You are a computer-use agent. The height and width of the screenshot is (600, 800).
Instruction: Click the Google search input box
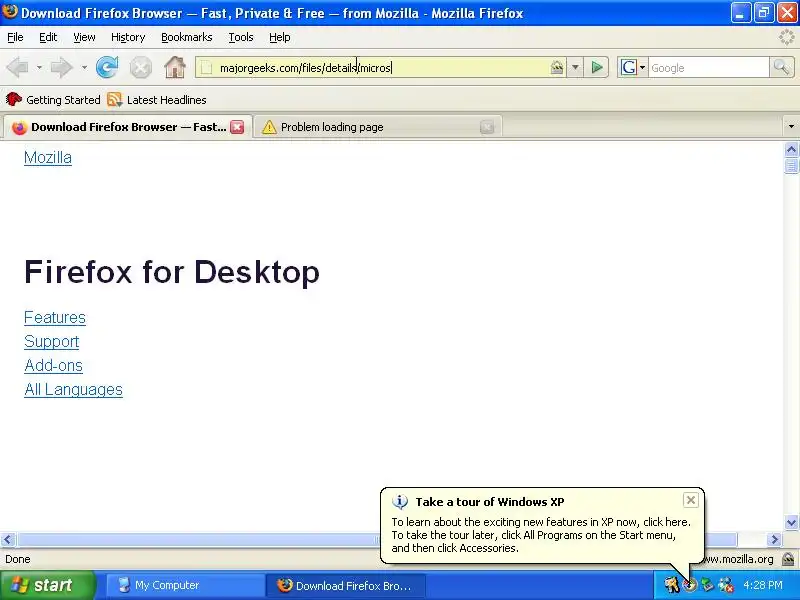(x=709, y=67)
